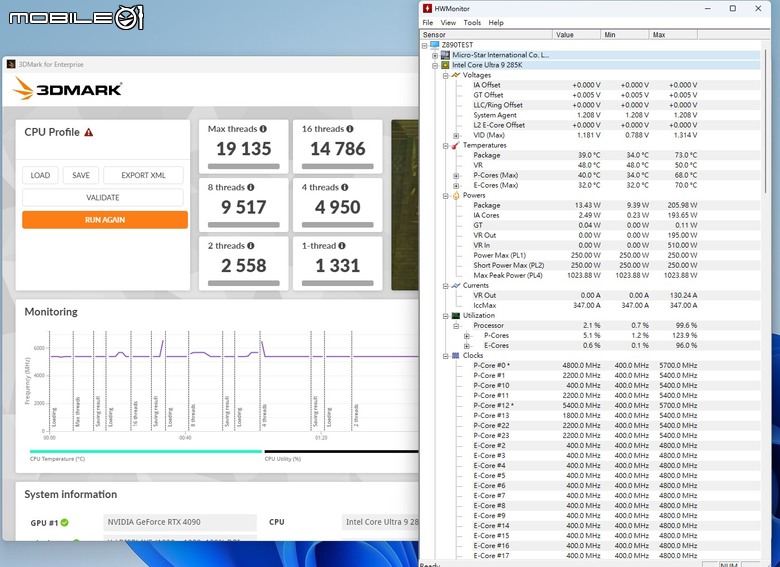The width and height of the screenshot is (780, 567).
Task: Click the VALIDATE button
Action: [102, 197]
